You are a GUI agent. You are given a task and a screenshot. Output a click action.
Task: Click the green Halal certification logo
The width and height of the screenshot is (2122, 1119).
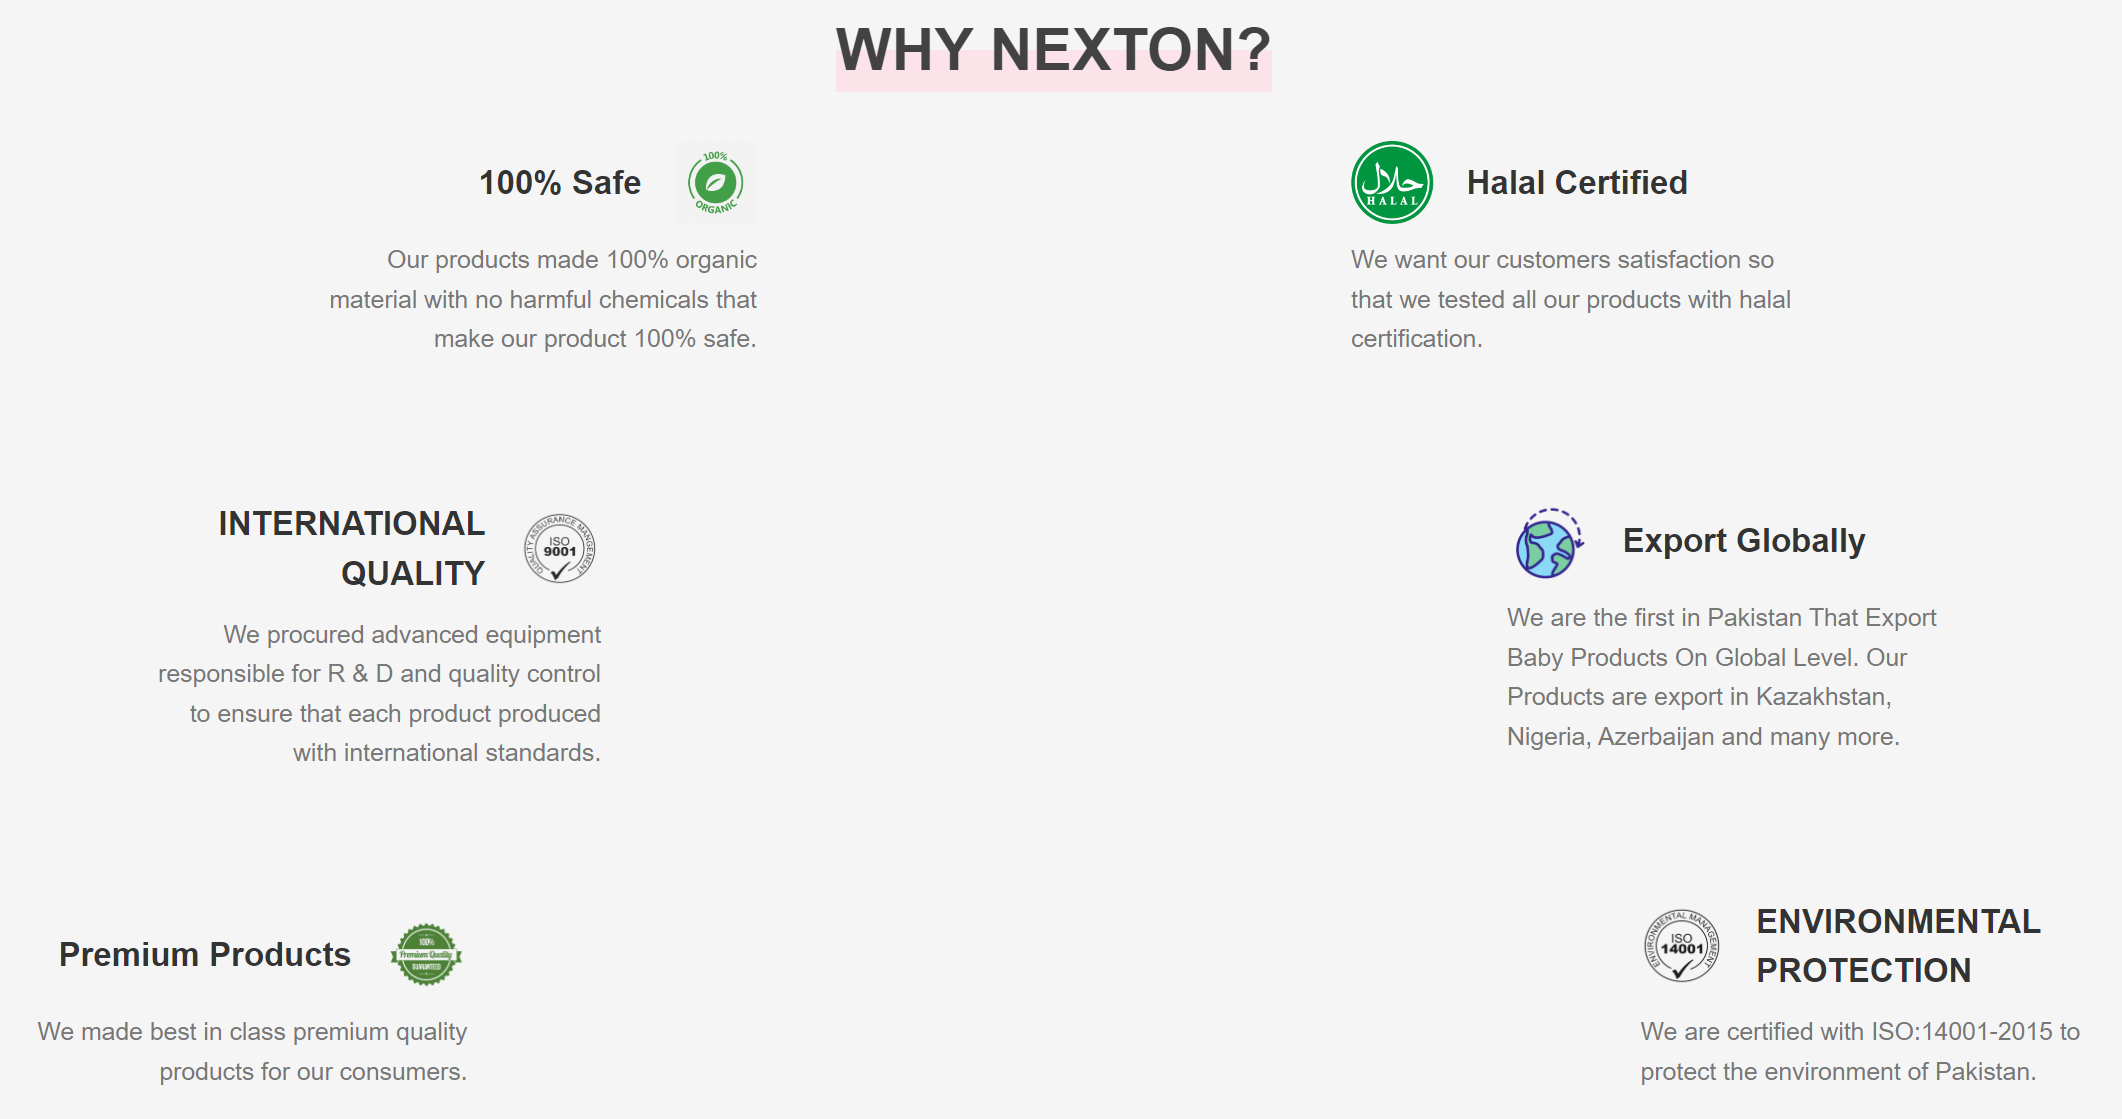(x=1391, y=182)
